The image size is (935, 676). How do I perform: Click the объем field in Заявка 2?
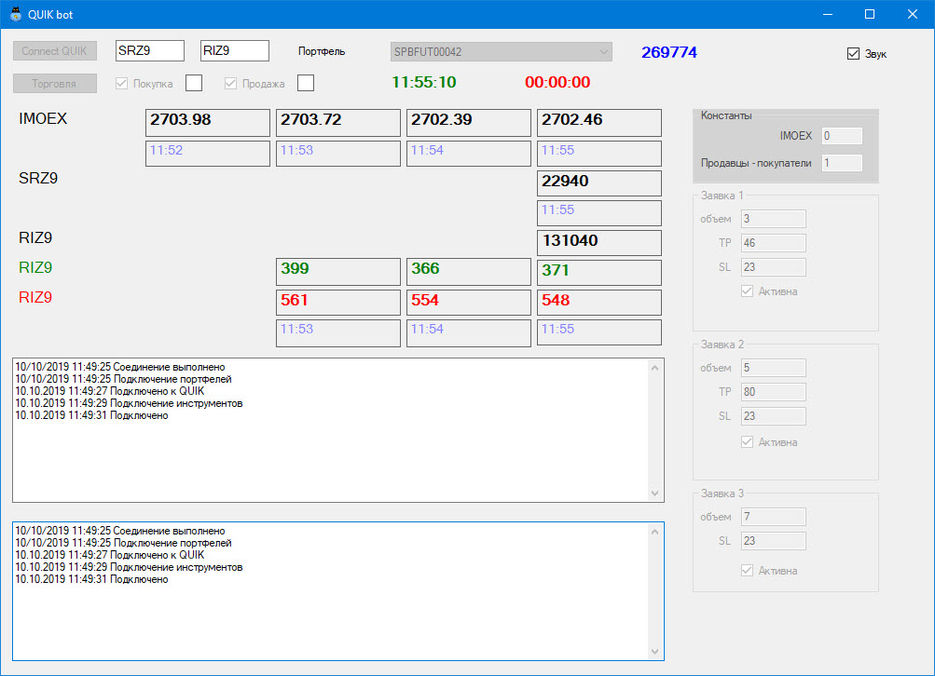(x=773, y=368)
